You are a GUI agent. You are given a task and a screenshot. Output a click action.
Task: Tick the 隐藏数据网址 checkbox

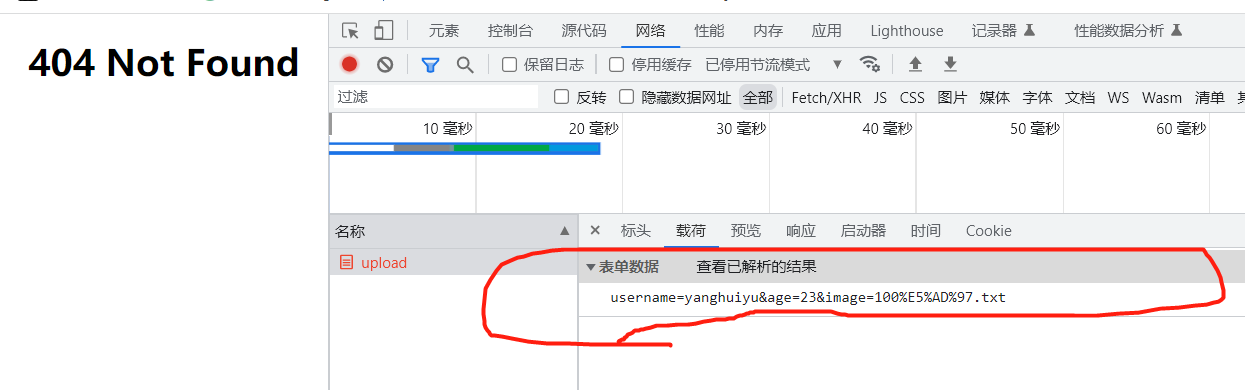pos(626,97)
